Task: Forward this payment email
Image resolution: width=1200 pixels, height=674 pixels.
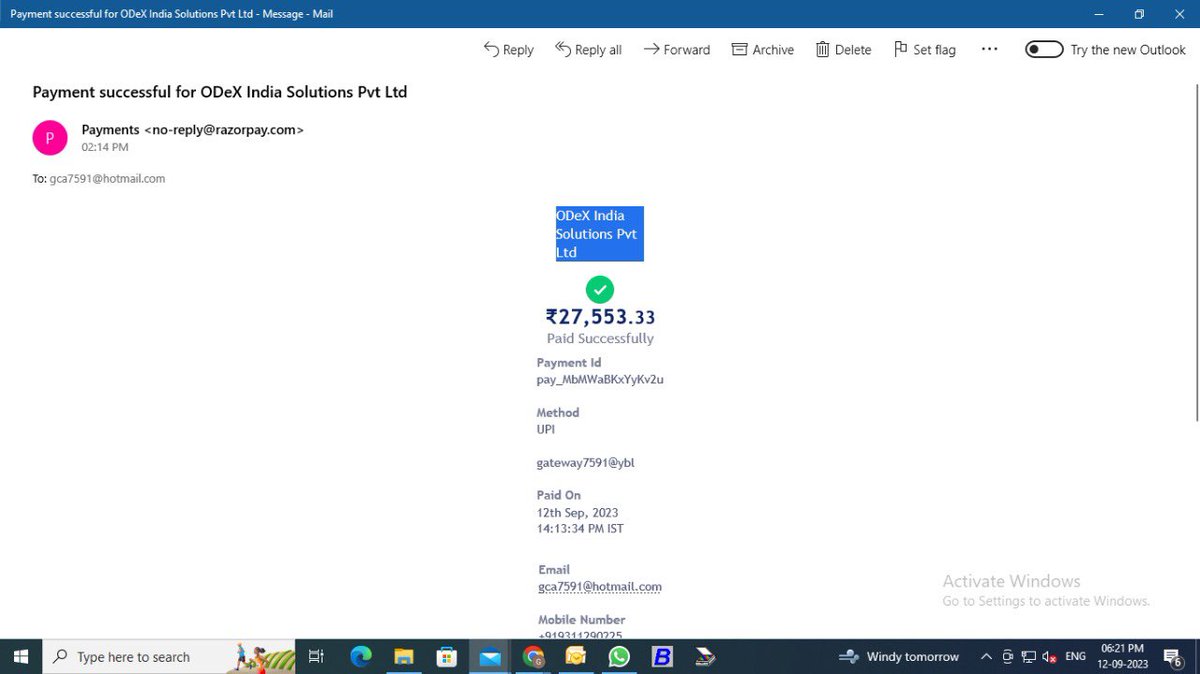Action: pos(676,49)
